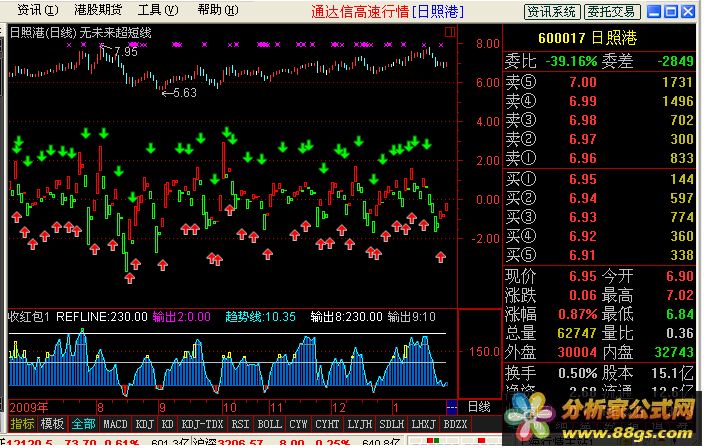Screen dimensions: 704x448
Task: Click the 卖④ price 6.99
Action: tap(583, 101)
